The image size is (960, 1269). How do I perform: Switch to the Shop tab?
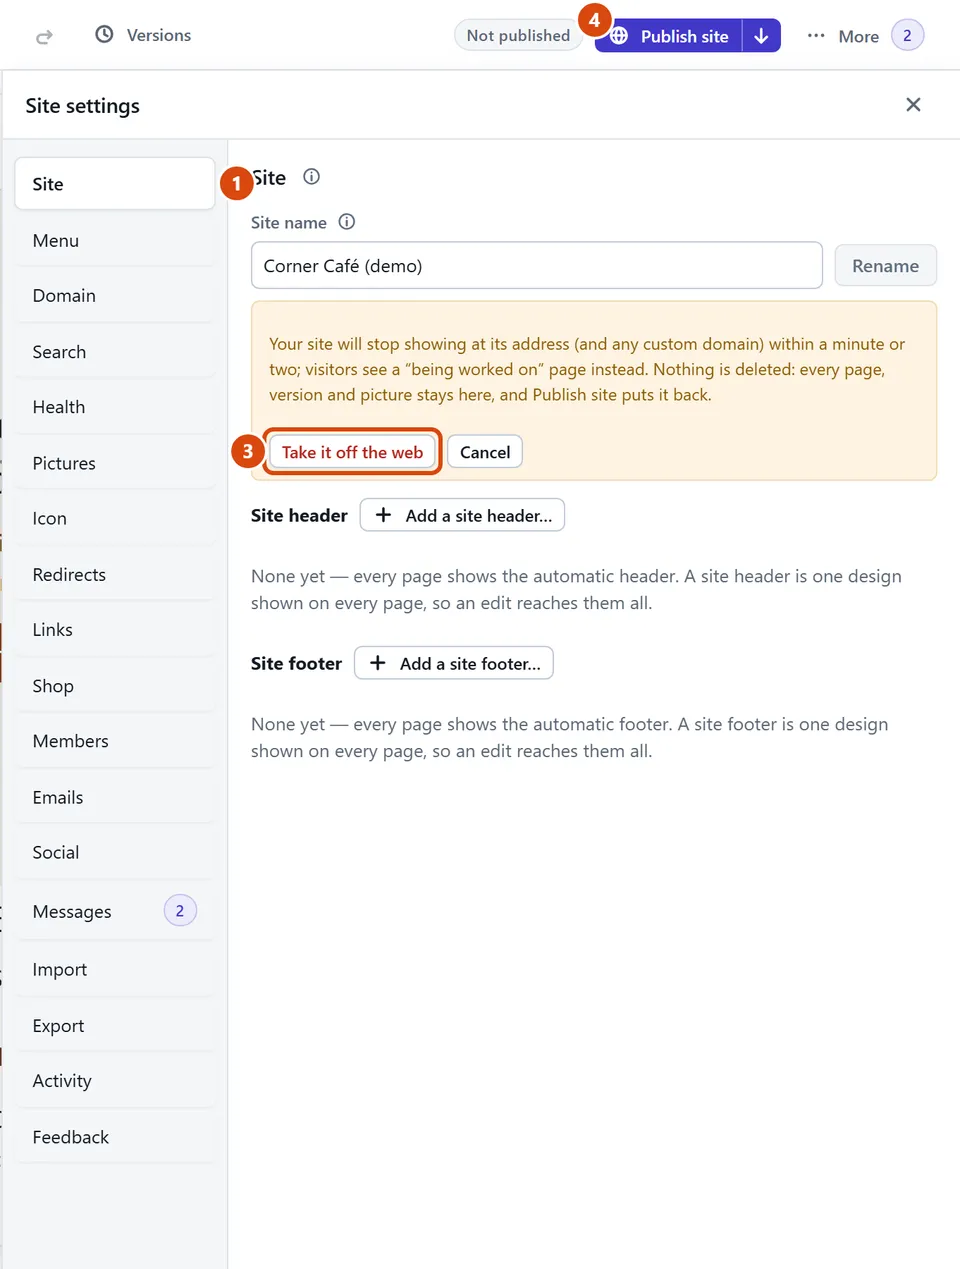(115, 686)
